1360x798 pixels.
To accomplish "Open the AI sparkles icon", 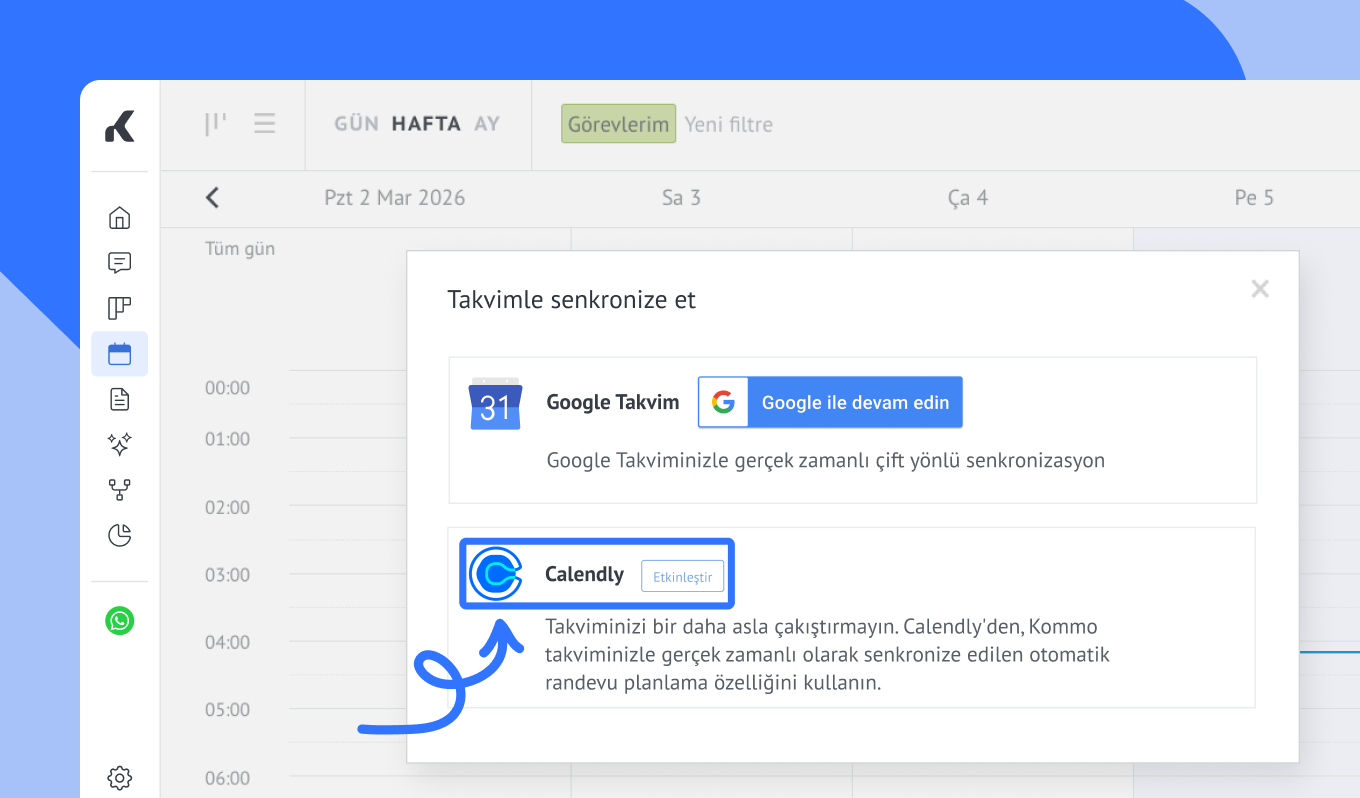I will point(119,445).
